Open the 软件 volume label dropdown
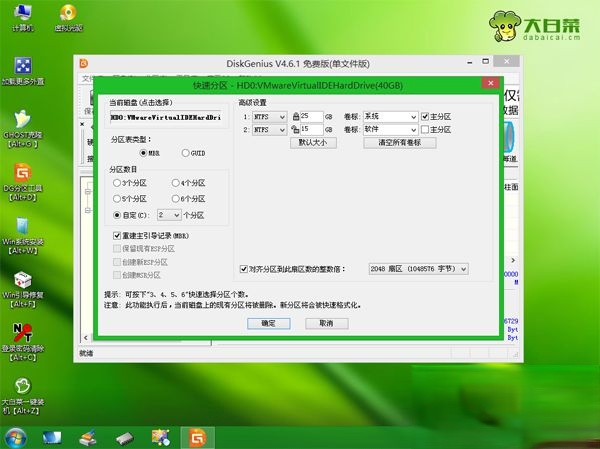This screenshot has width=600, height=449. tap(390, 130)
